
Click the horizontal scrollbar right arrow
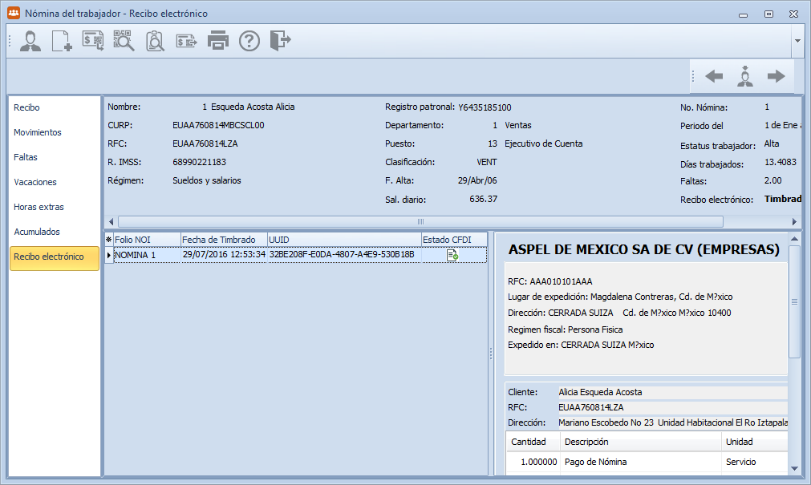click(794, 222)
